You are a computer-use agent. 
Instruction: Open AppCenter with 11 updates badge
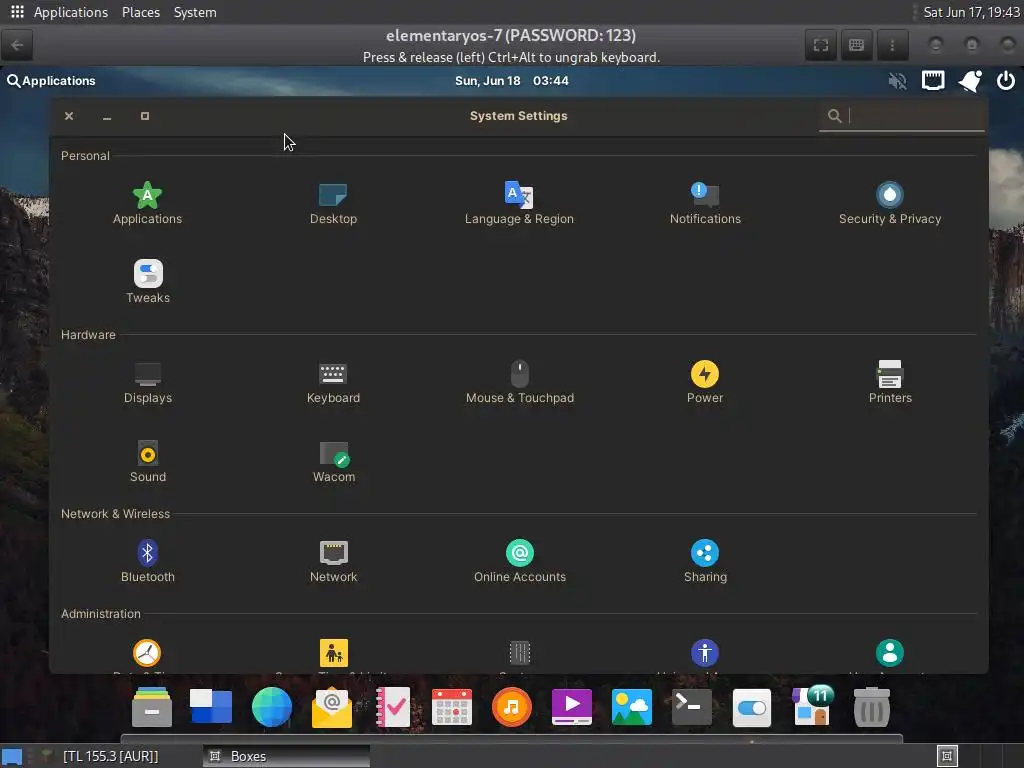point(812,706)
